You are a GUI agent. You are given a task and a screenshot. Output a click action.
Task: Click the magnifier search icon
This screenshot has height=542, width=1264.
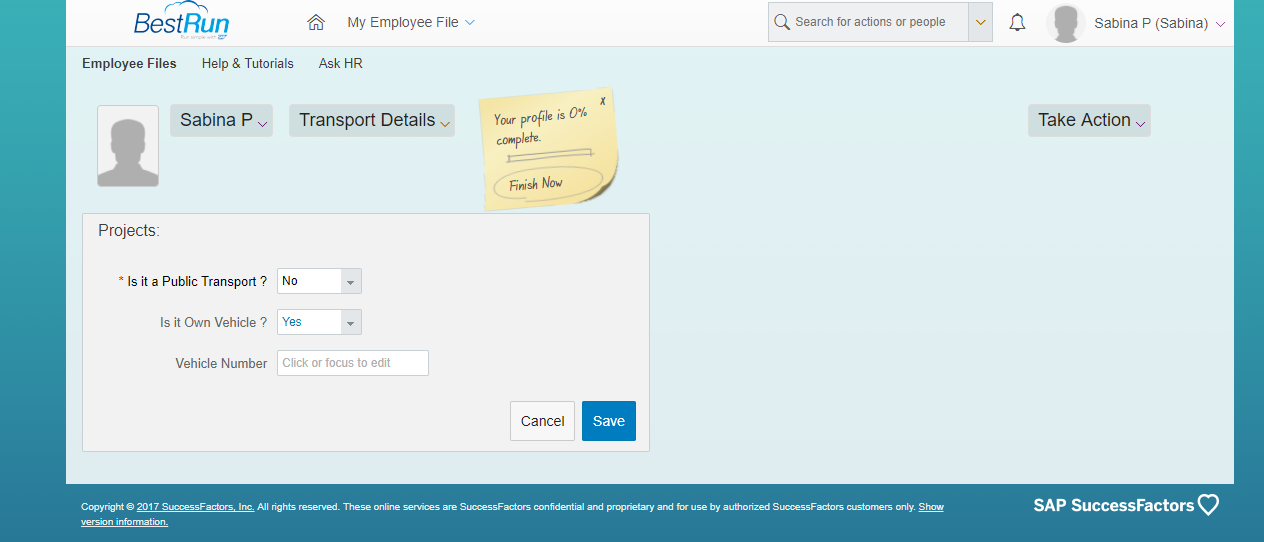point(781,22)
